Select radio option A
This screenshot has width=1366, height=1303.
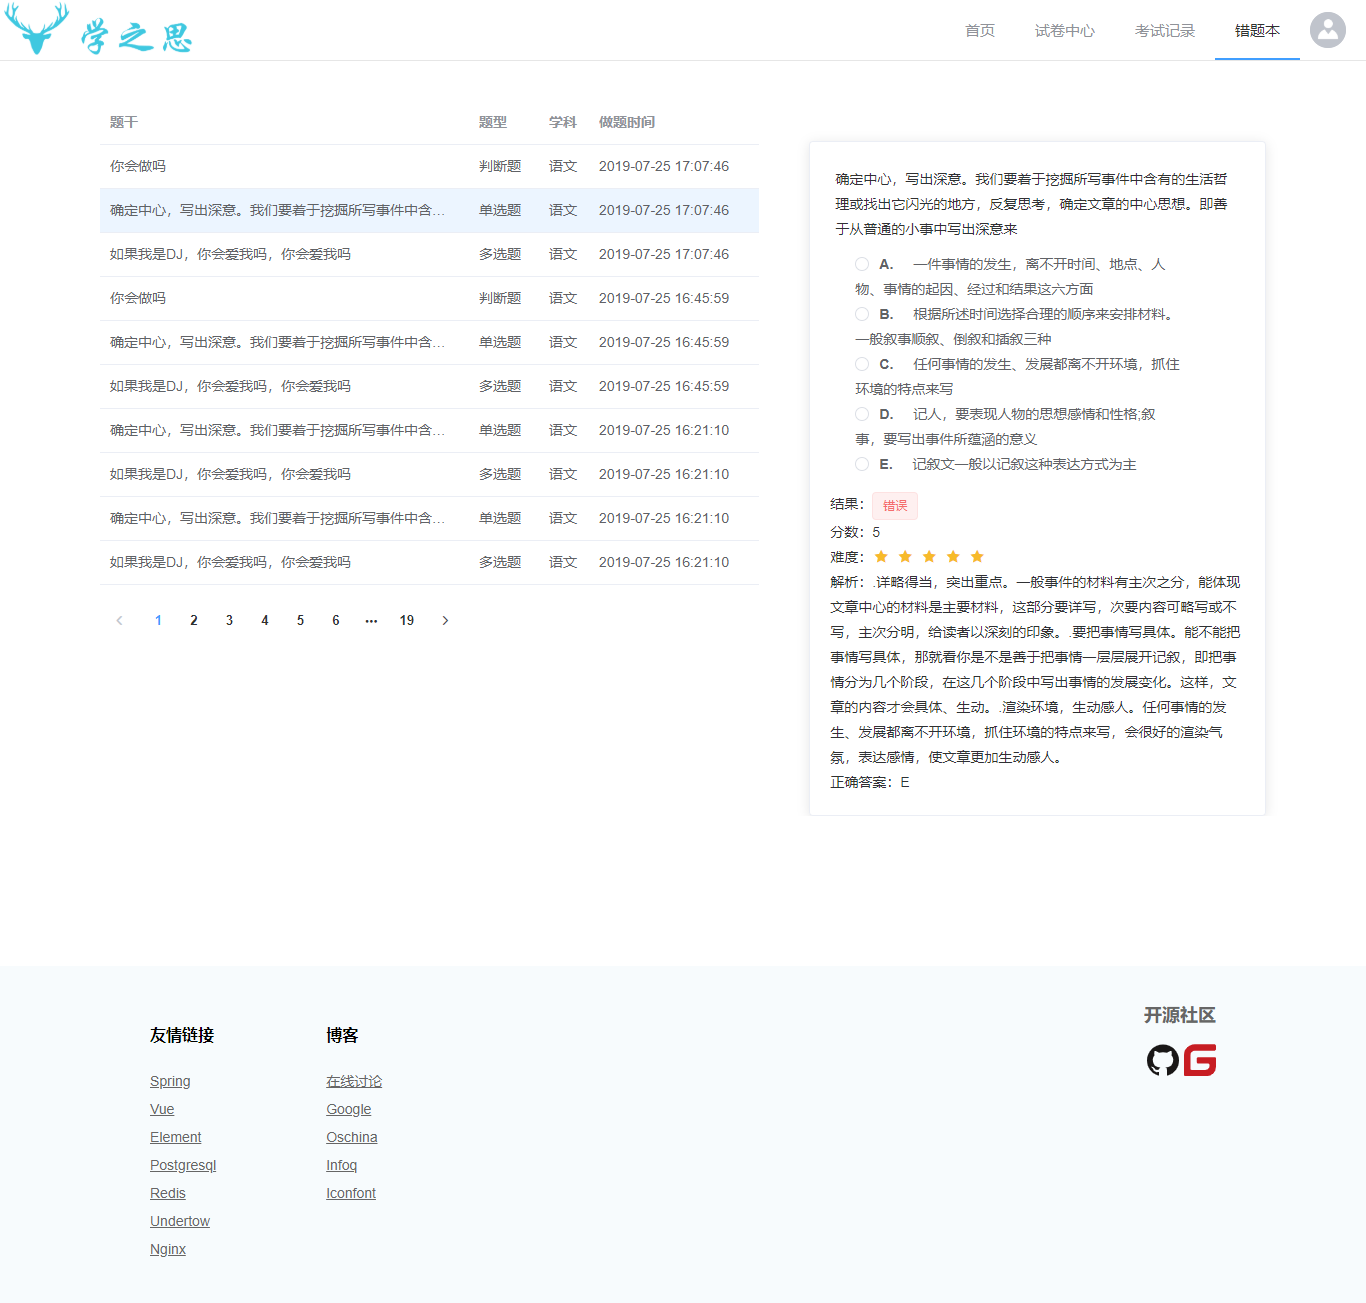(862, 264)
